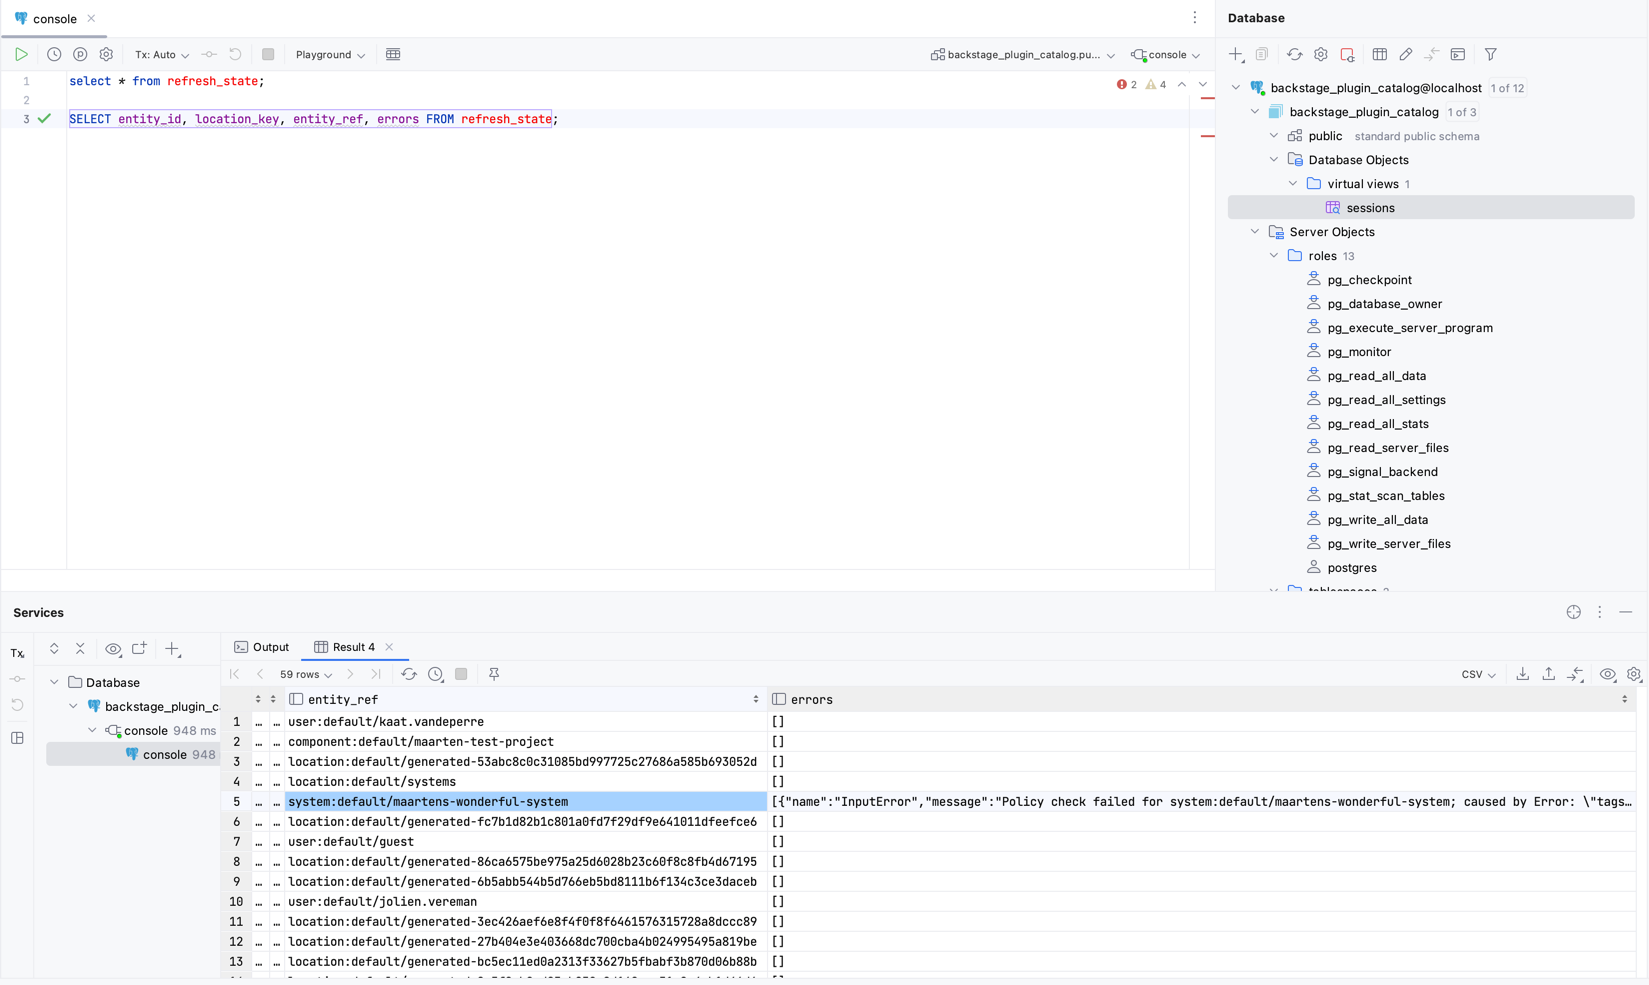Viewport: 1649px width, 985px height.
Task: Close the Result 4 tab
Action: click(x=389, y=647)
